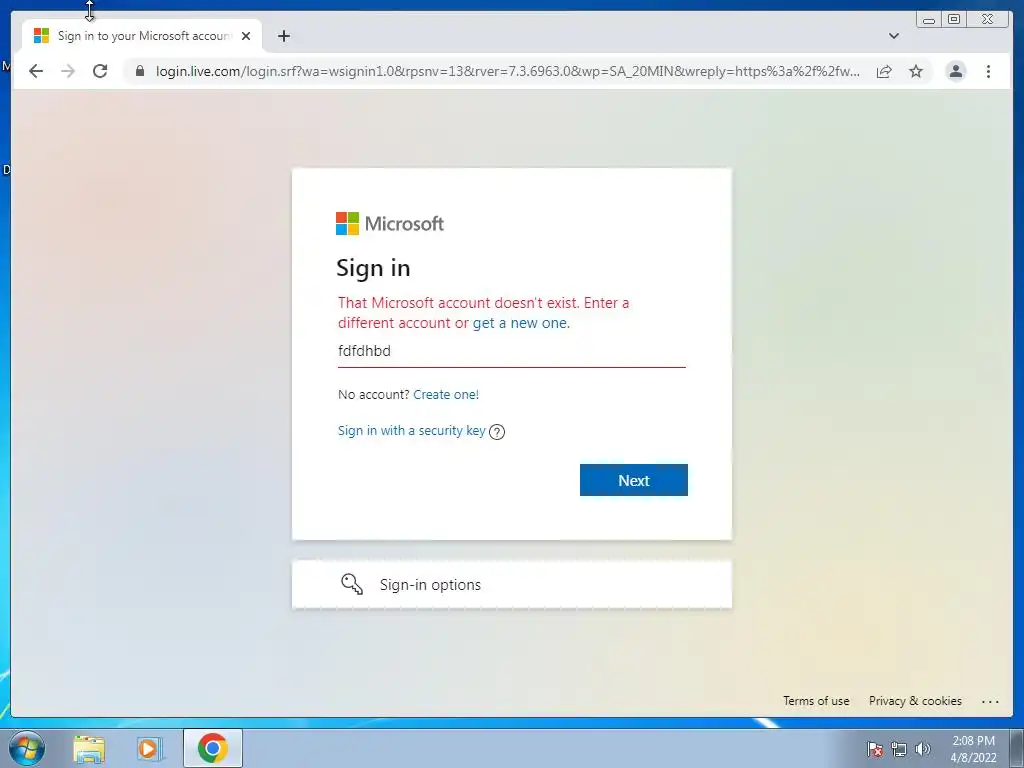Screen dimensions: 1024x768
Task: Open the footer ellipsis more options
Action: [990, 701]
